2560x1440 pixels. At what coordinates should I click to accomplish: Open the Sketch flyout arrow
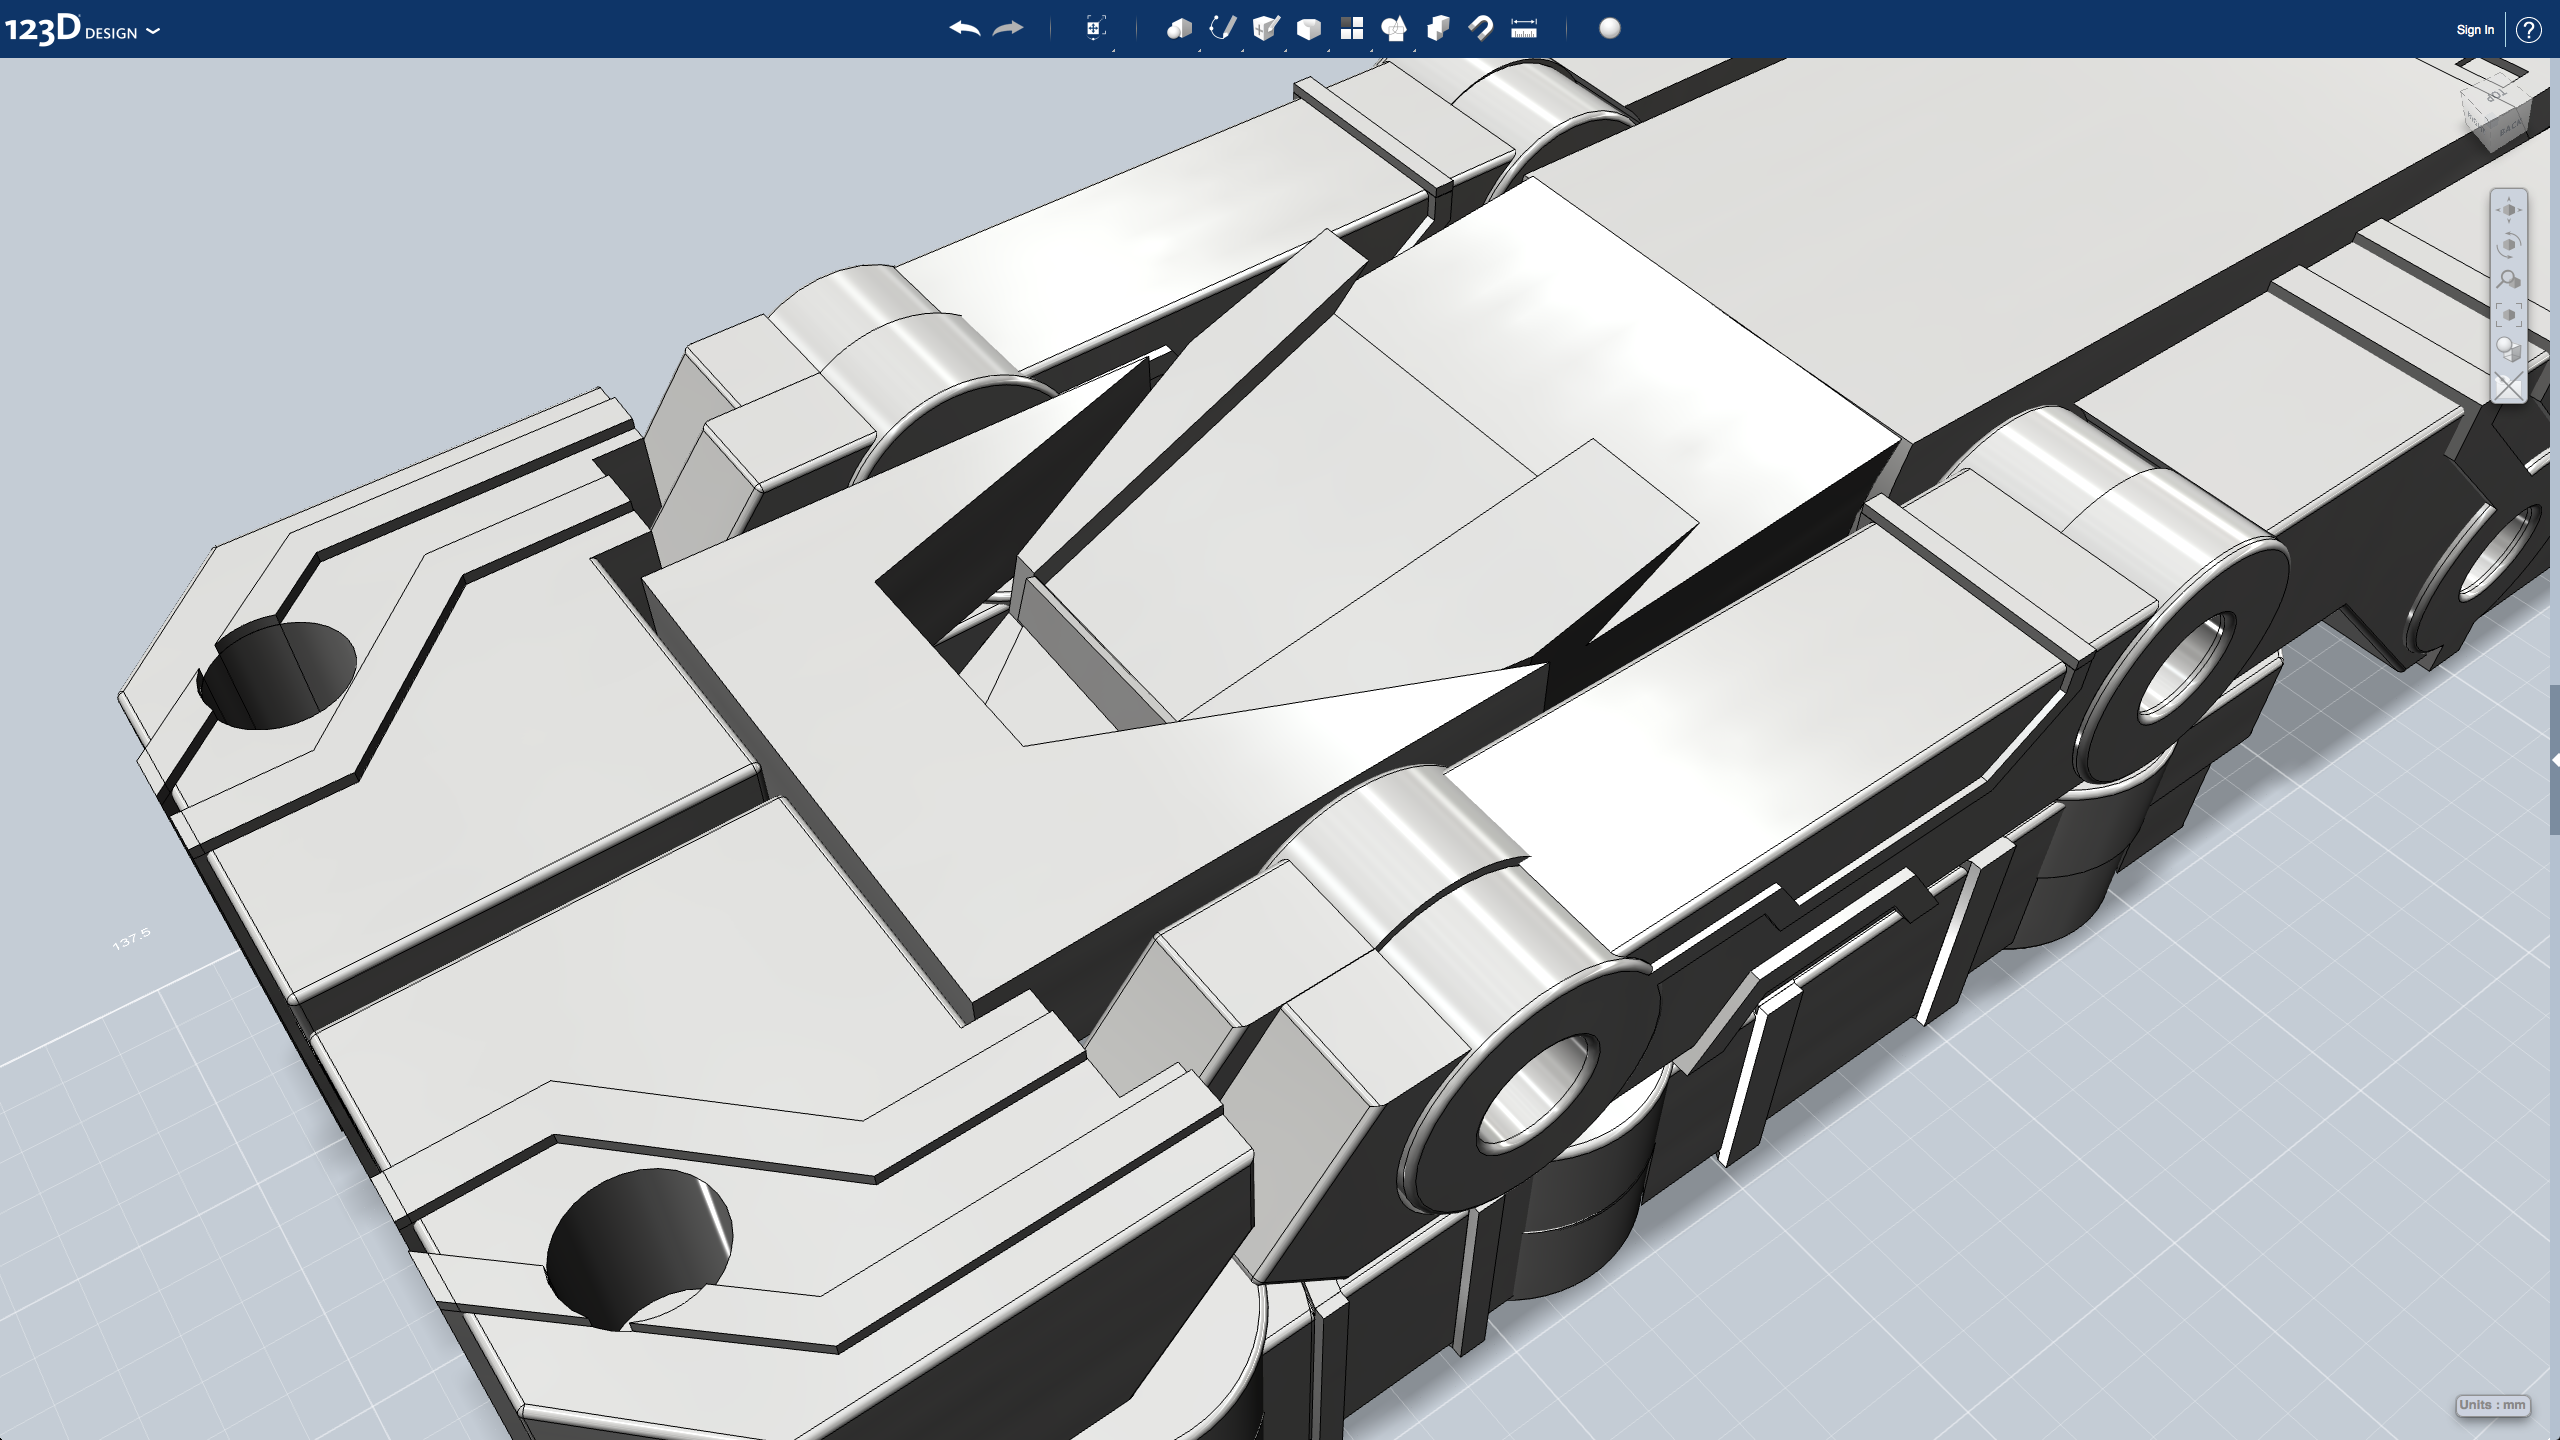[x=1242, y=50]
